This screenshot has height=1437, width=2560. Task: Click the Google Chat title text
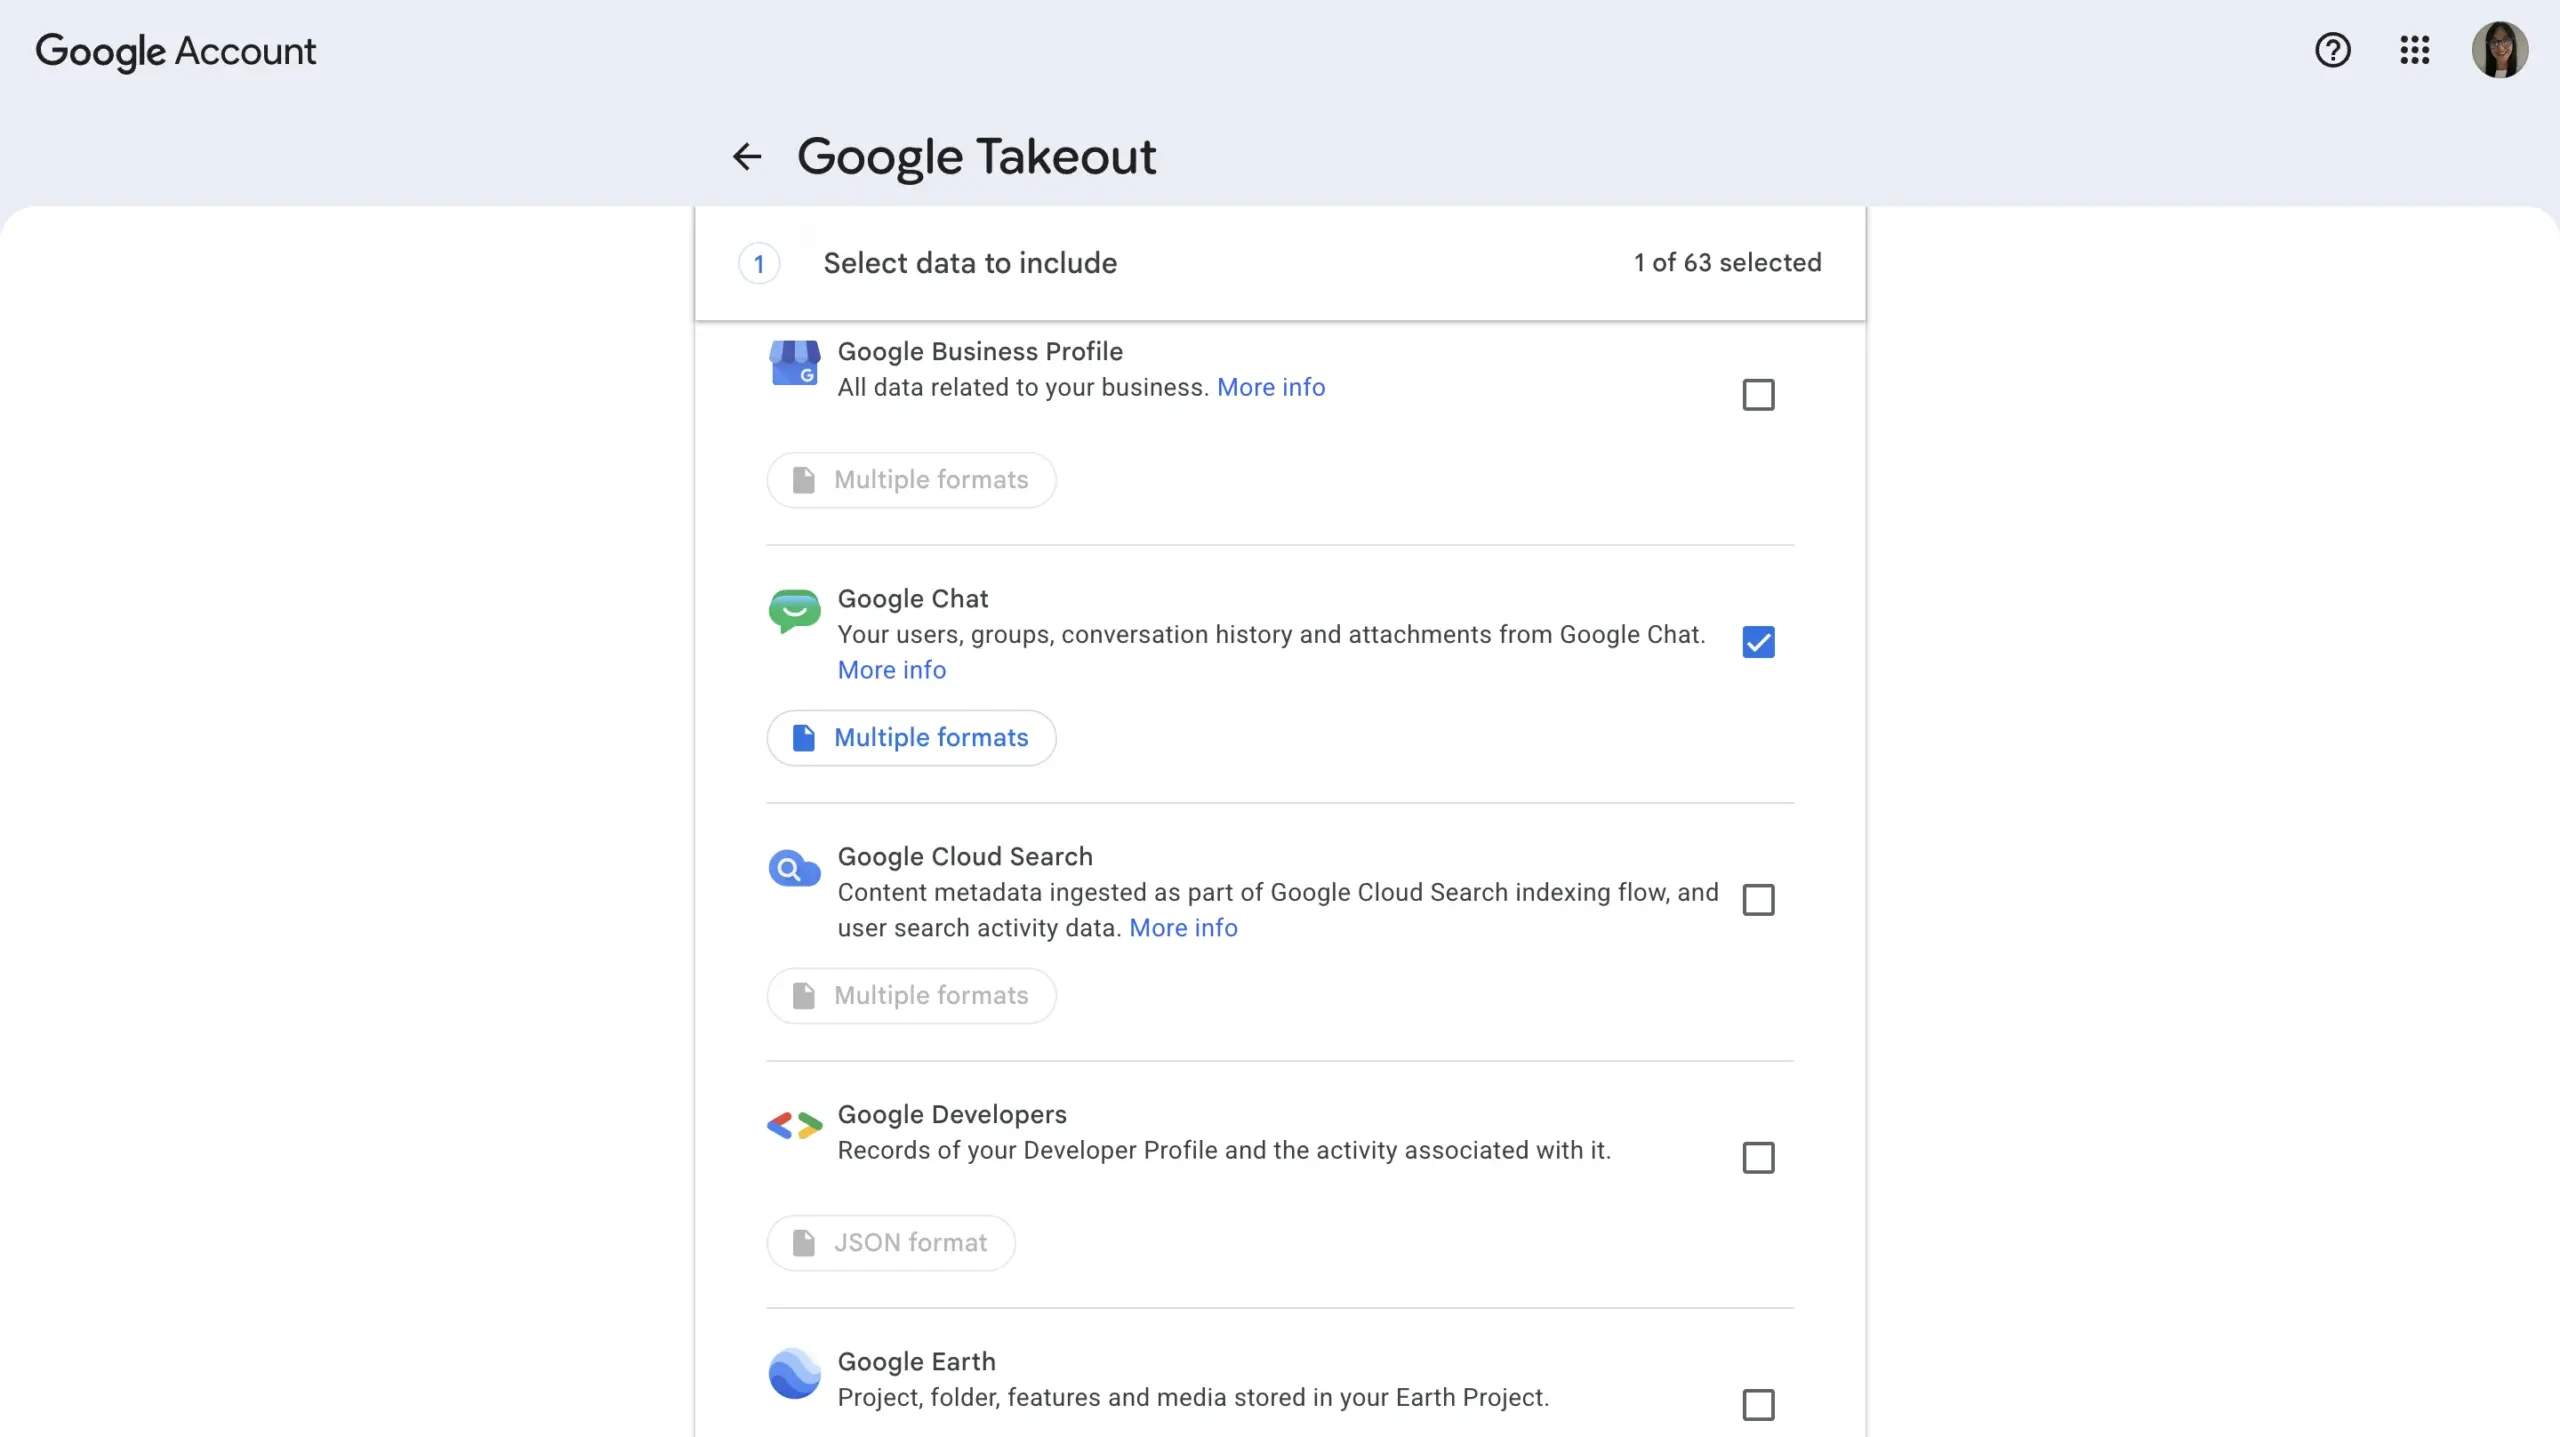click(x=912, y=599)
